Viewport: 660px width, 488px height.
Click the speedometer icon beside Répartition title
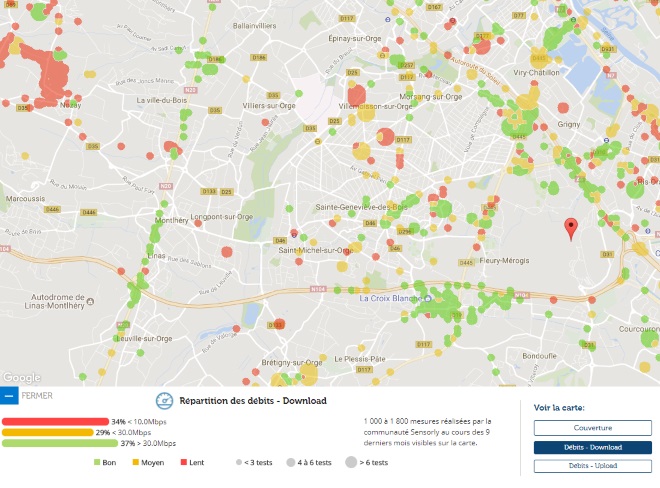[x=166, y=400]
